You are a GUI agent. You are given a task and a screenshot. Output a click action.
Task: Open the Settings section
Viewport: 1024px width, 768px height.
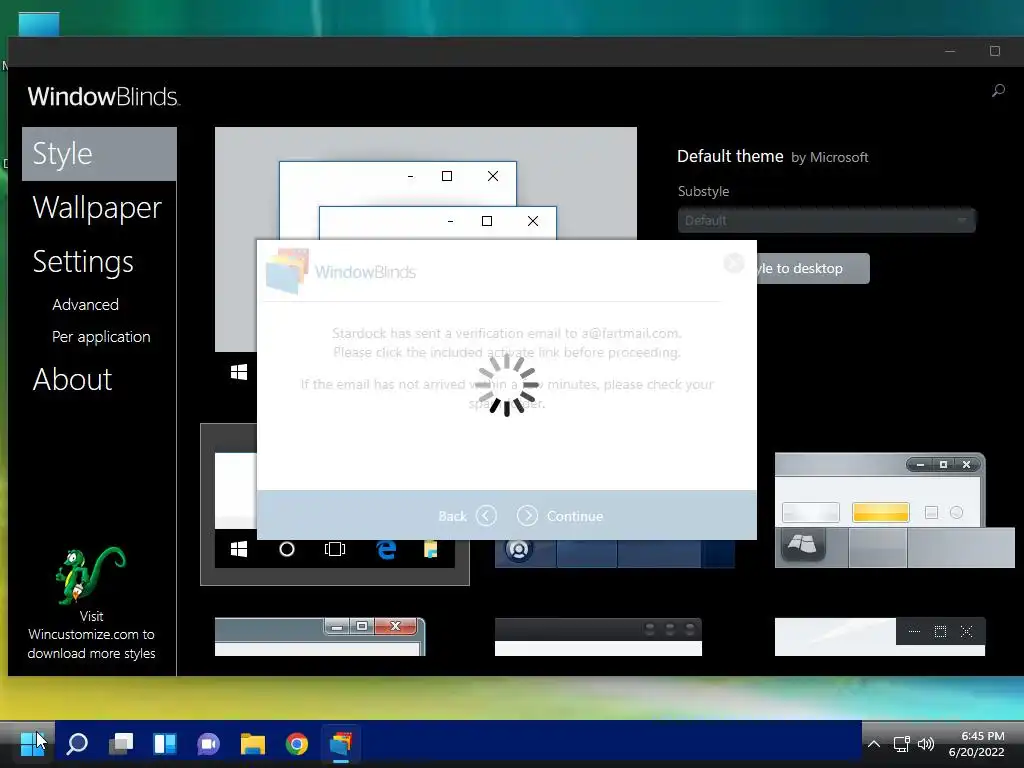[83, 262]
